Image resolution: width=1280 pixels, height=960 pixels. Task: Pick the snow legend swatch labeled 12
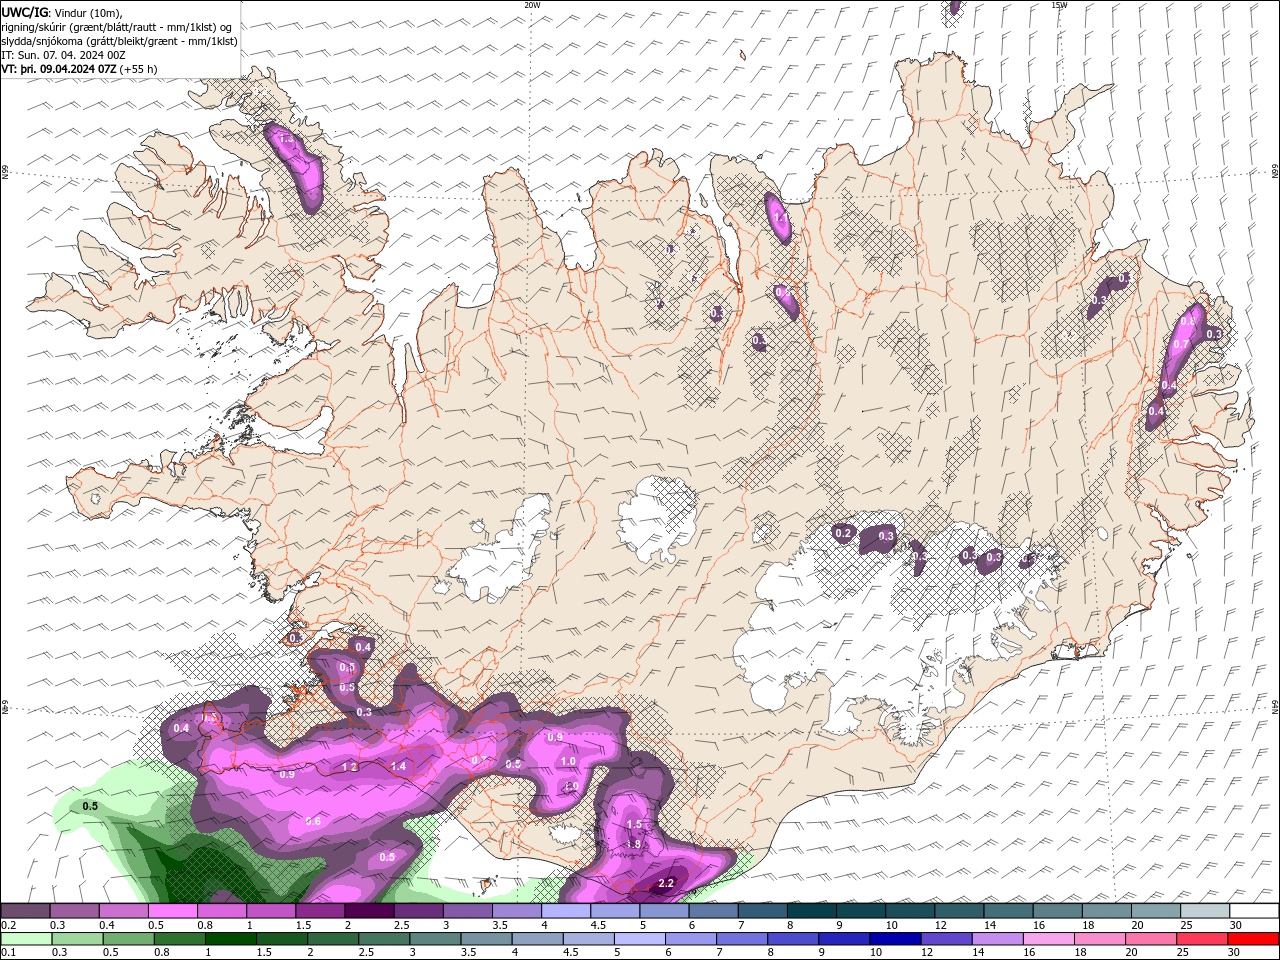[x=960, y=911]
